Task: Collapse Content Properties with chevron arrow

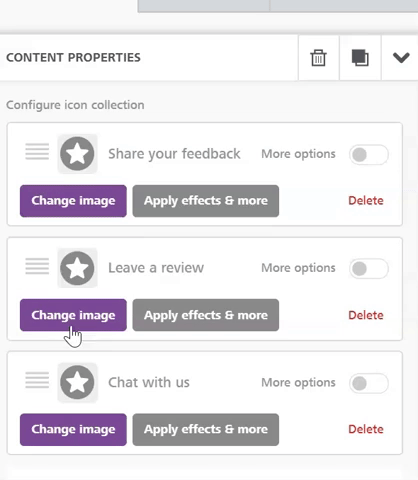Action: tap(401, 58)
